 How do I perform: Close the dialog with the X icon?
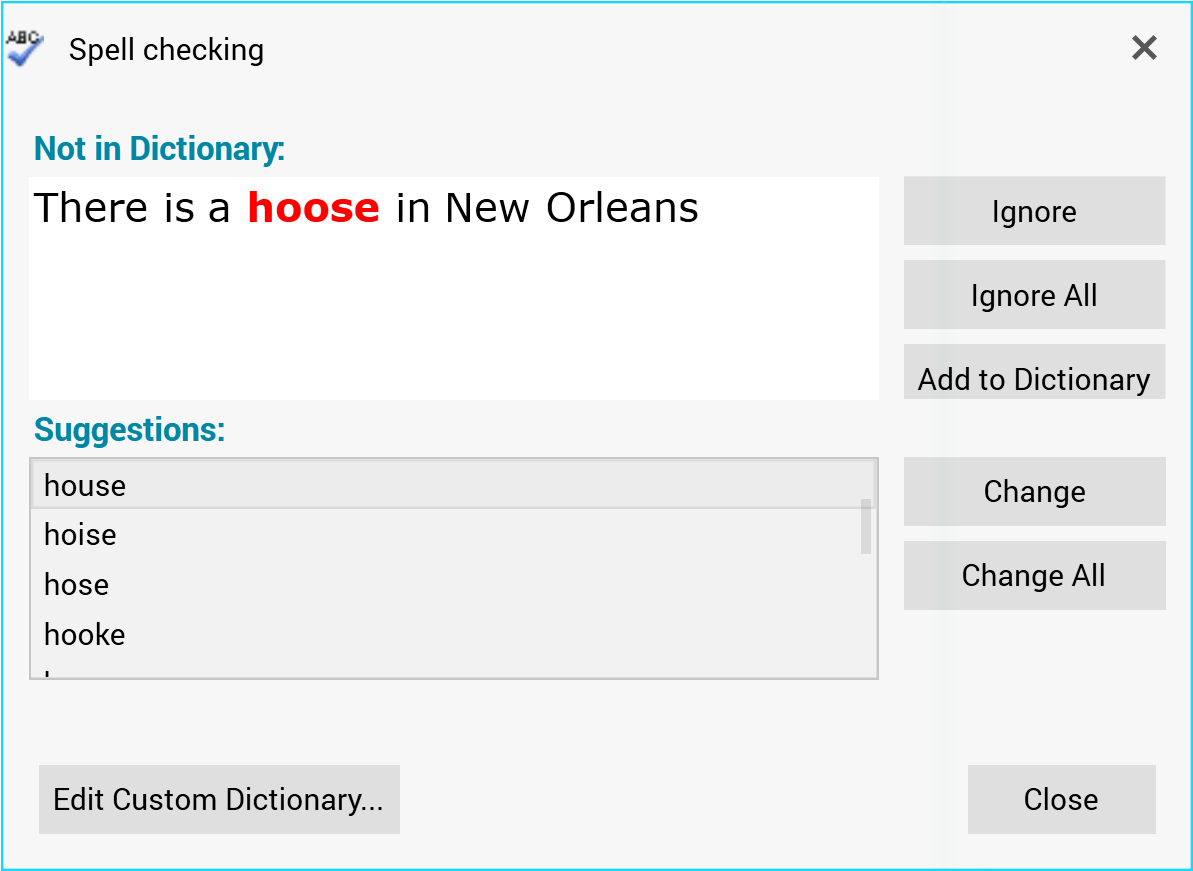pyautogui.click(x=1144, y=48)
